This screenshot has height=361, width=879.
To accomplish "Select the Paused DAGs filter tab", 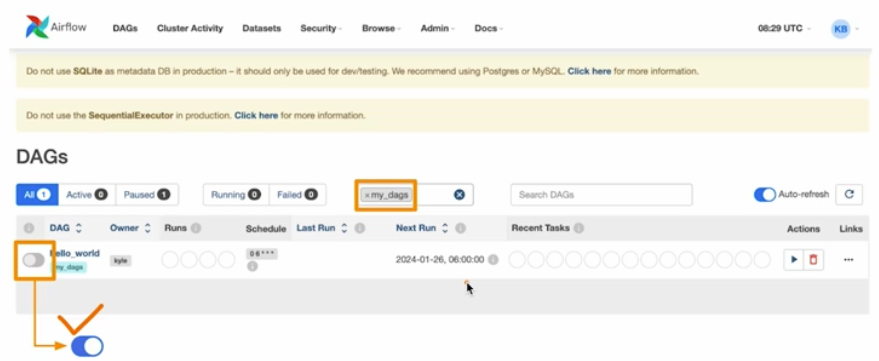I will pos(147,195).
